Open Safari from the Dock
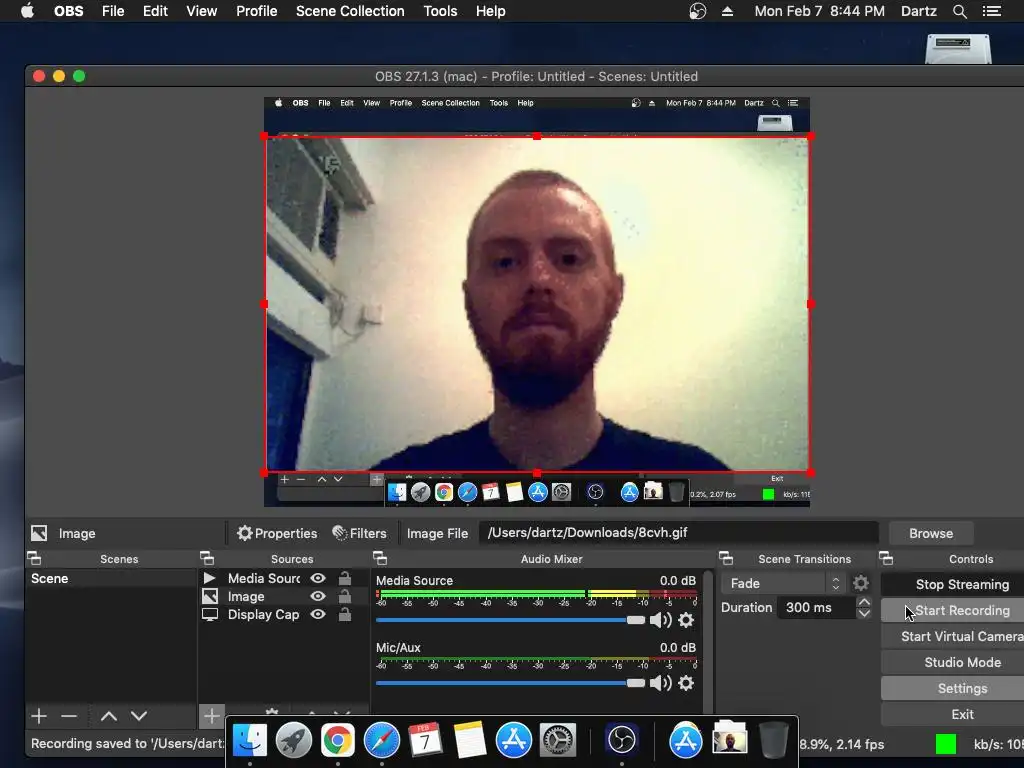The width and height of the screenshot is (1024, 768). coord(381,740)
